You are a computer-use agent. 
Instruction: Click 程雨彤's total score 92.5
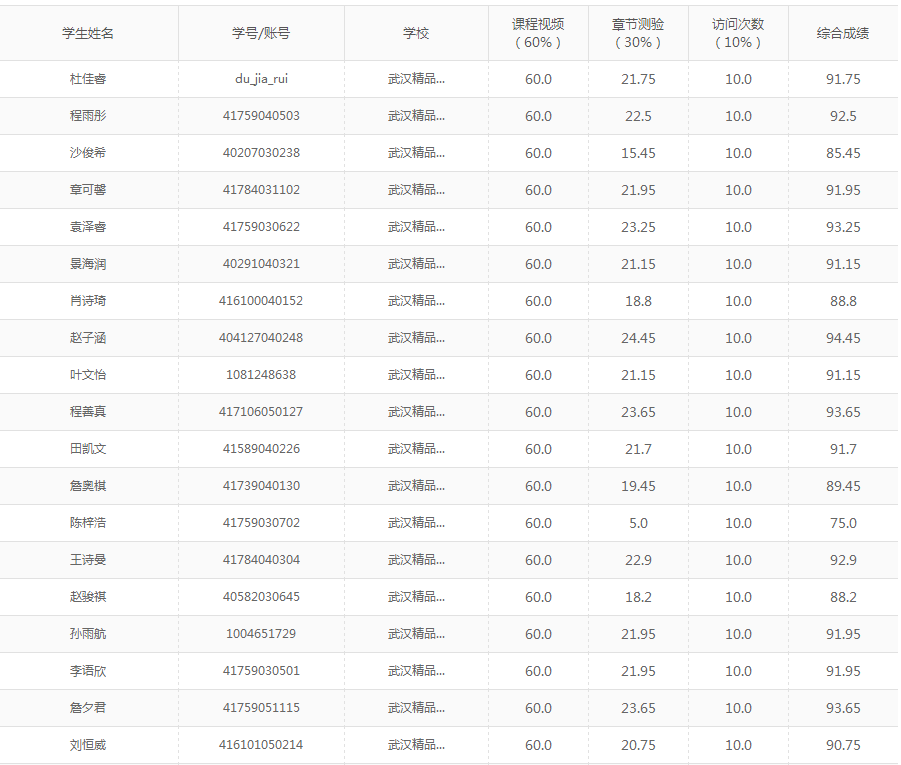tap(844, 116)
